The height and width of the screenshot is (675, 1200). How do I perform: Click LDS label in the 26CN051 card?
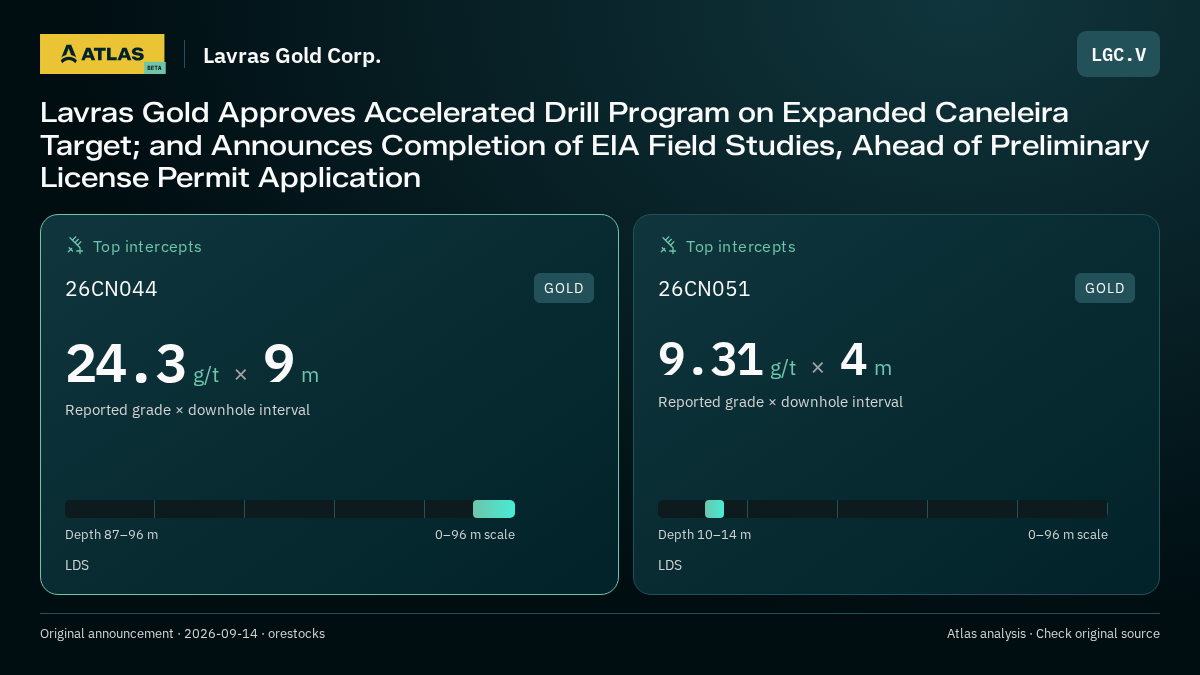(x=670, y=565)
